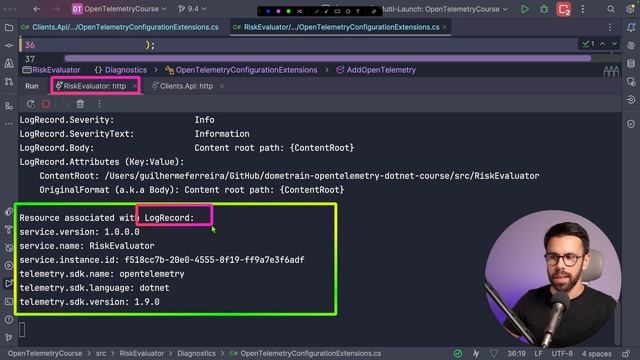Open the 4 spaces indent settings
Screen dimensions: 640x360
point(597,353)
